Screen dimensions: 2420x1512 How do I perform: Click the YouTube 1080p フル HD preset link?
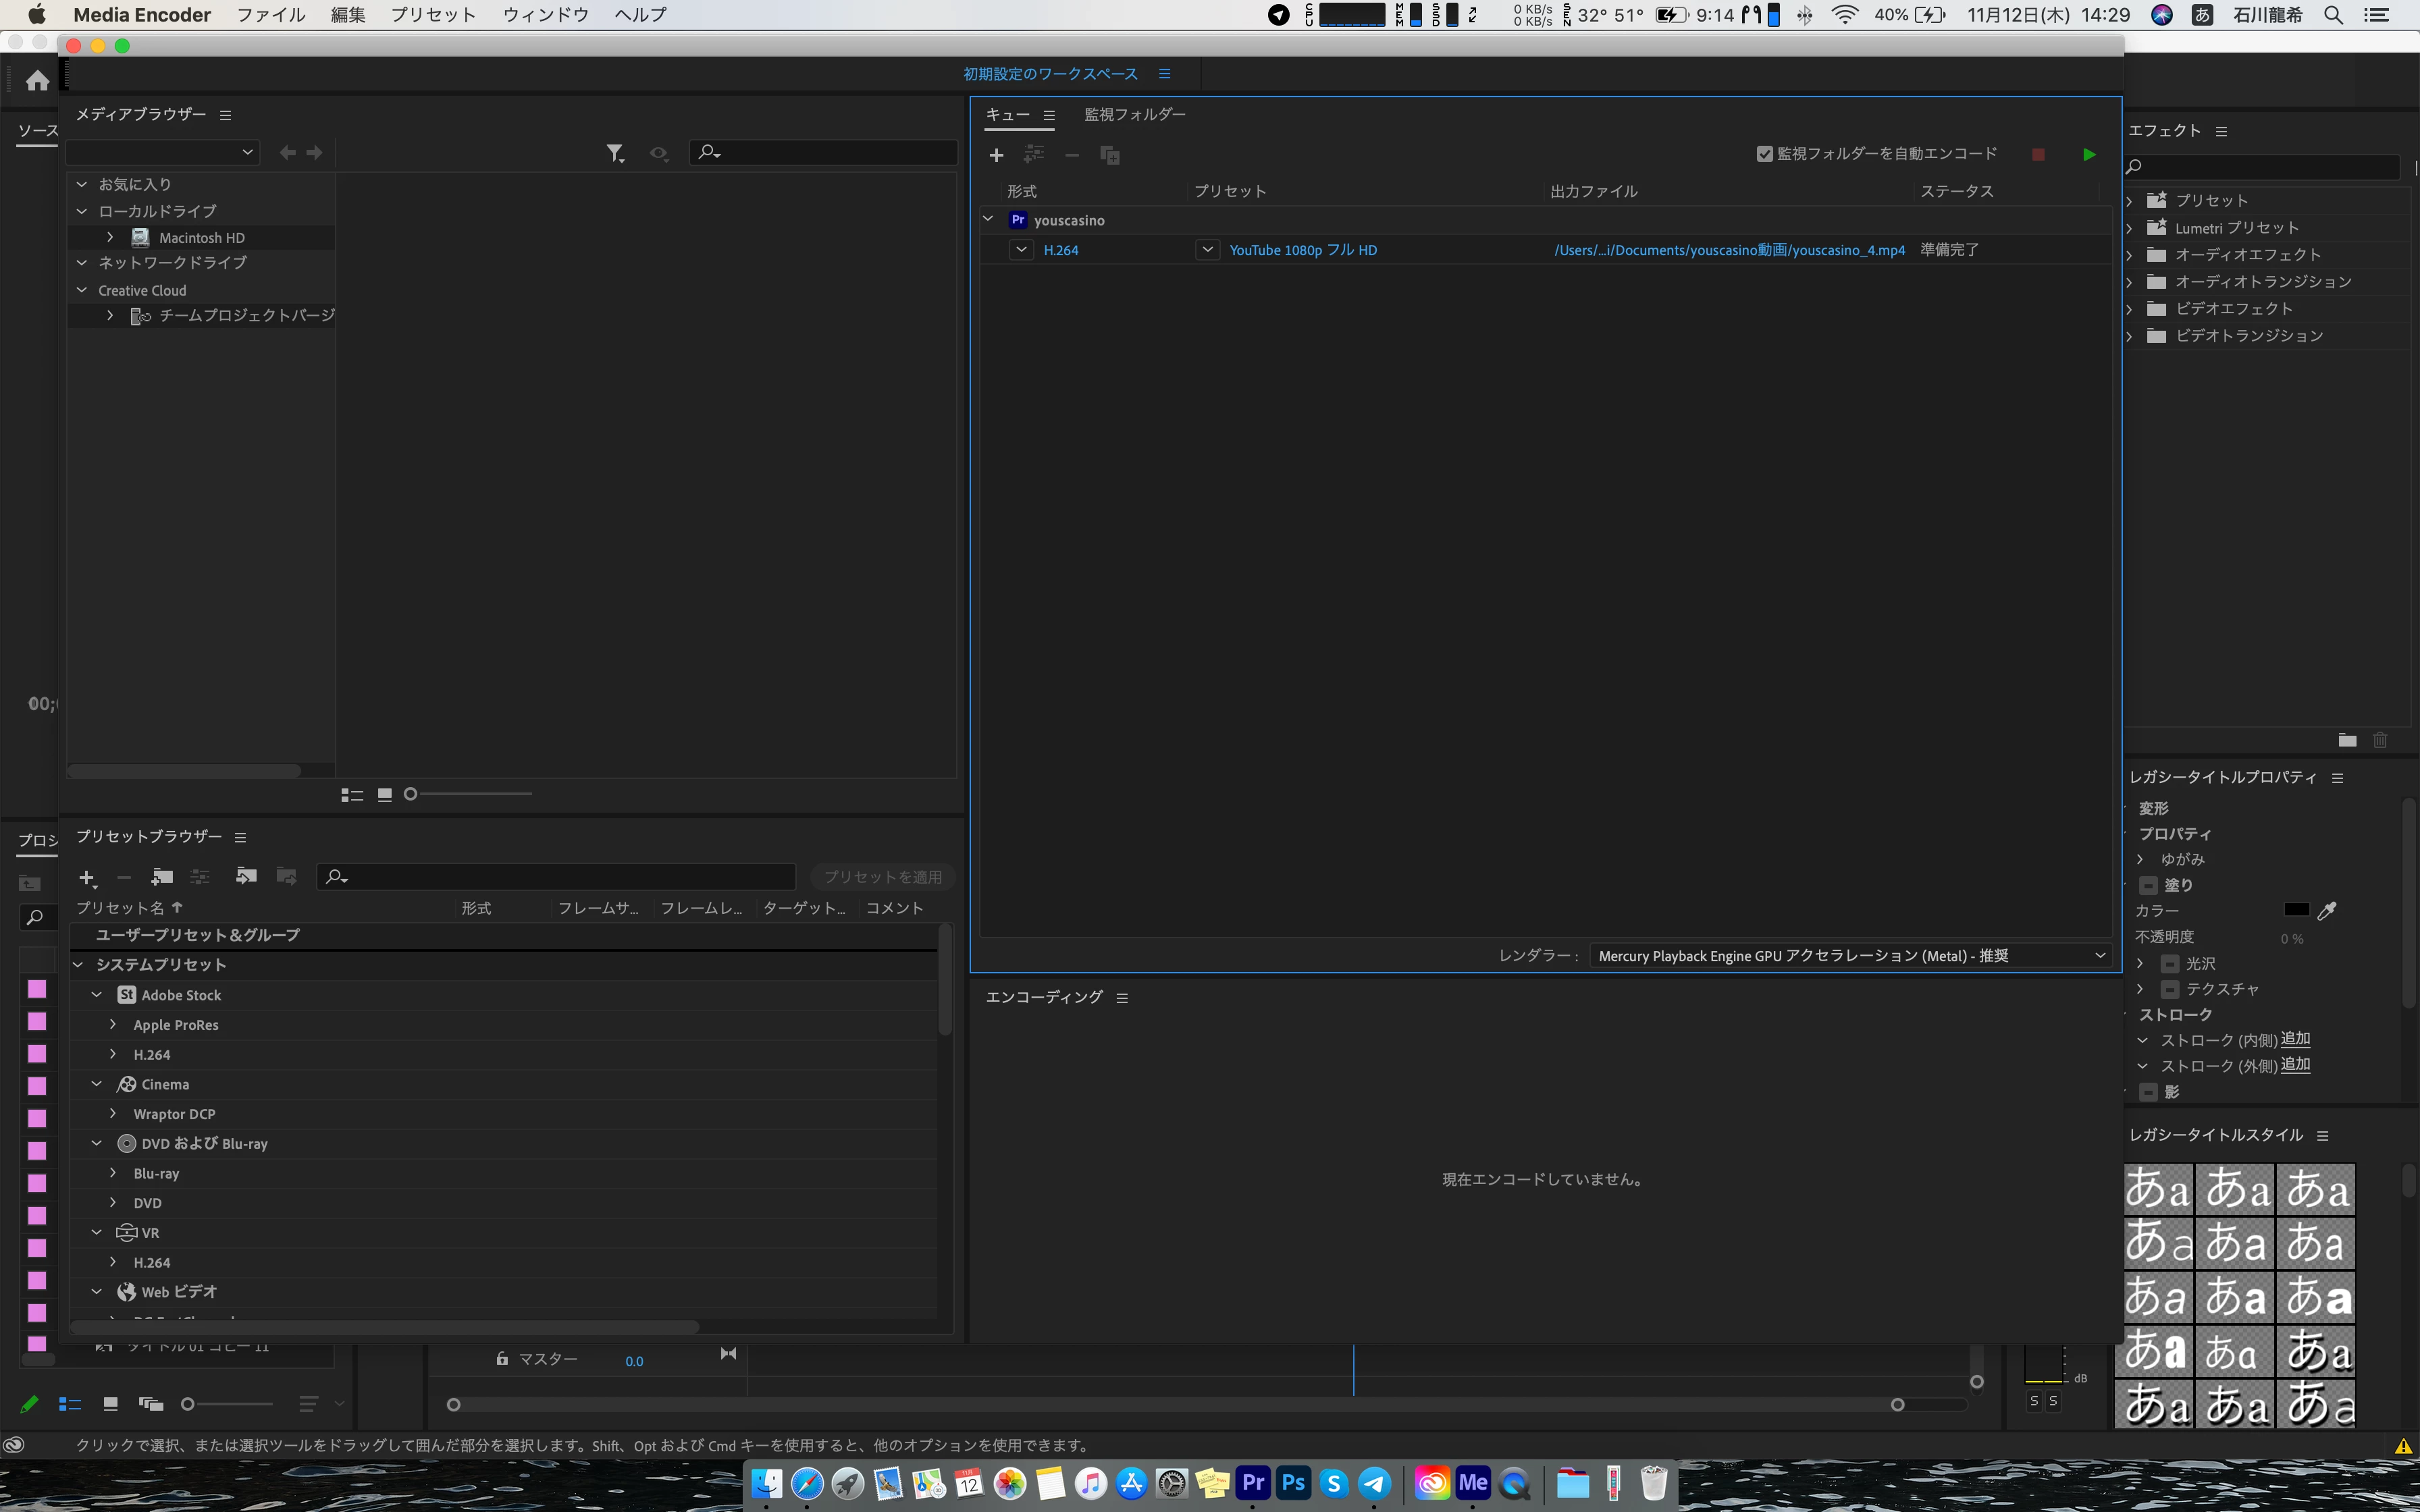point(1303,250)
